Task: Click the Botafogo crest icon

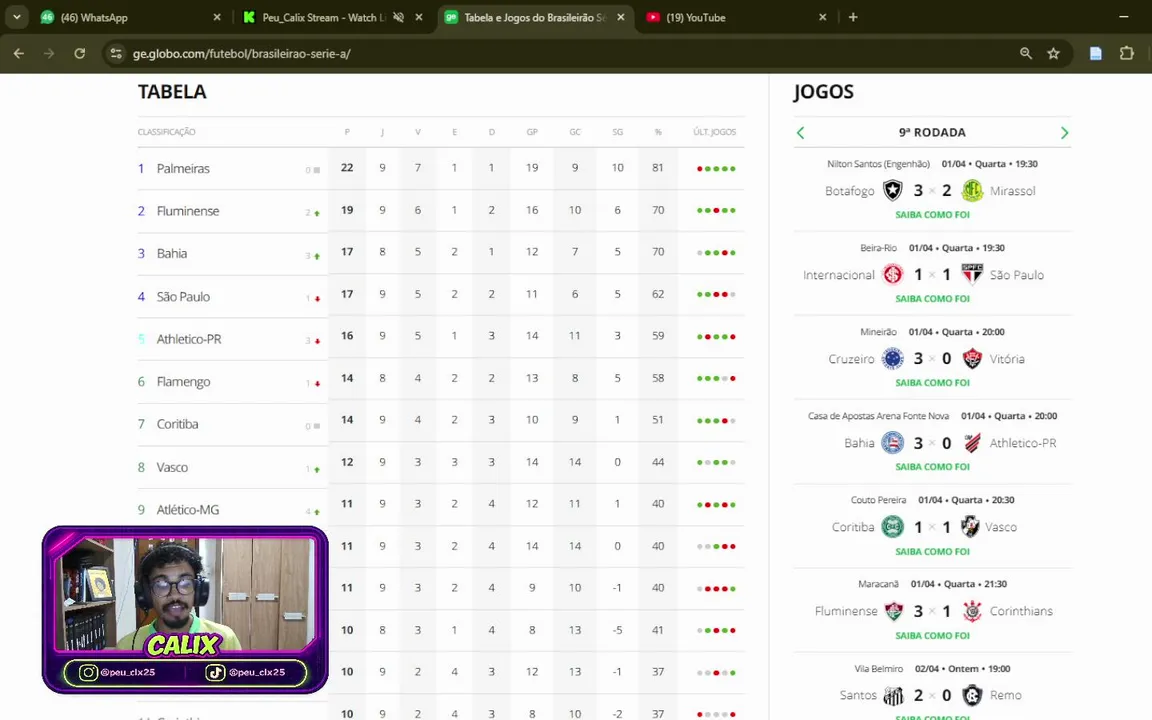Action: [893, 191]
